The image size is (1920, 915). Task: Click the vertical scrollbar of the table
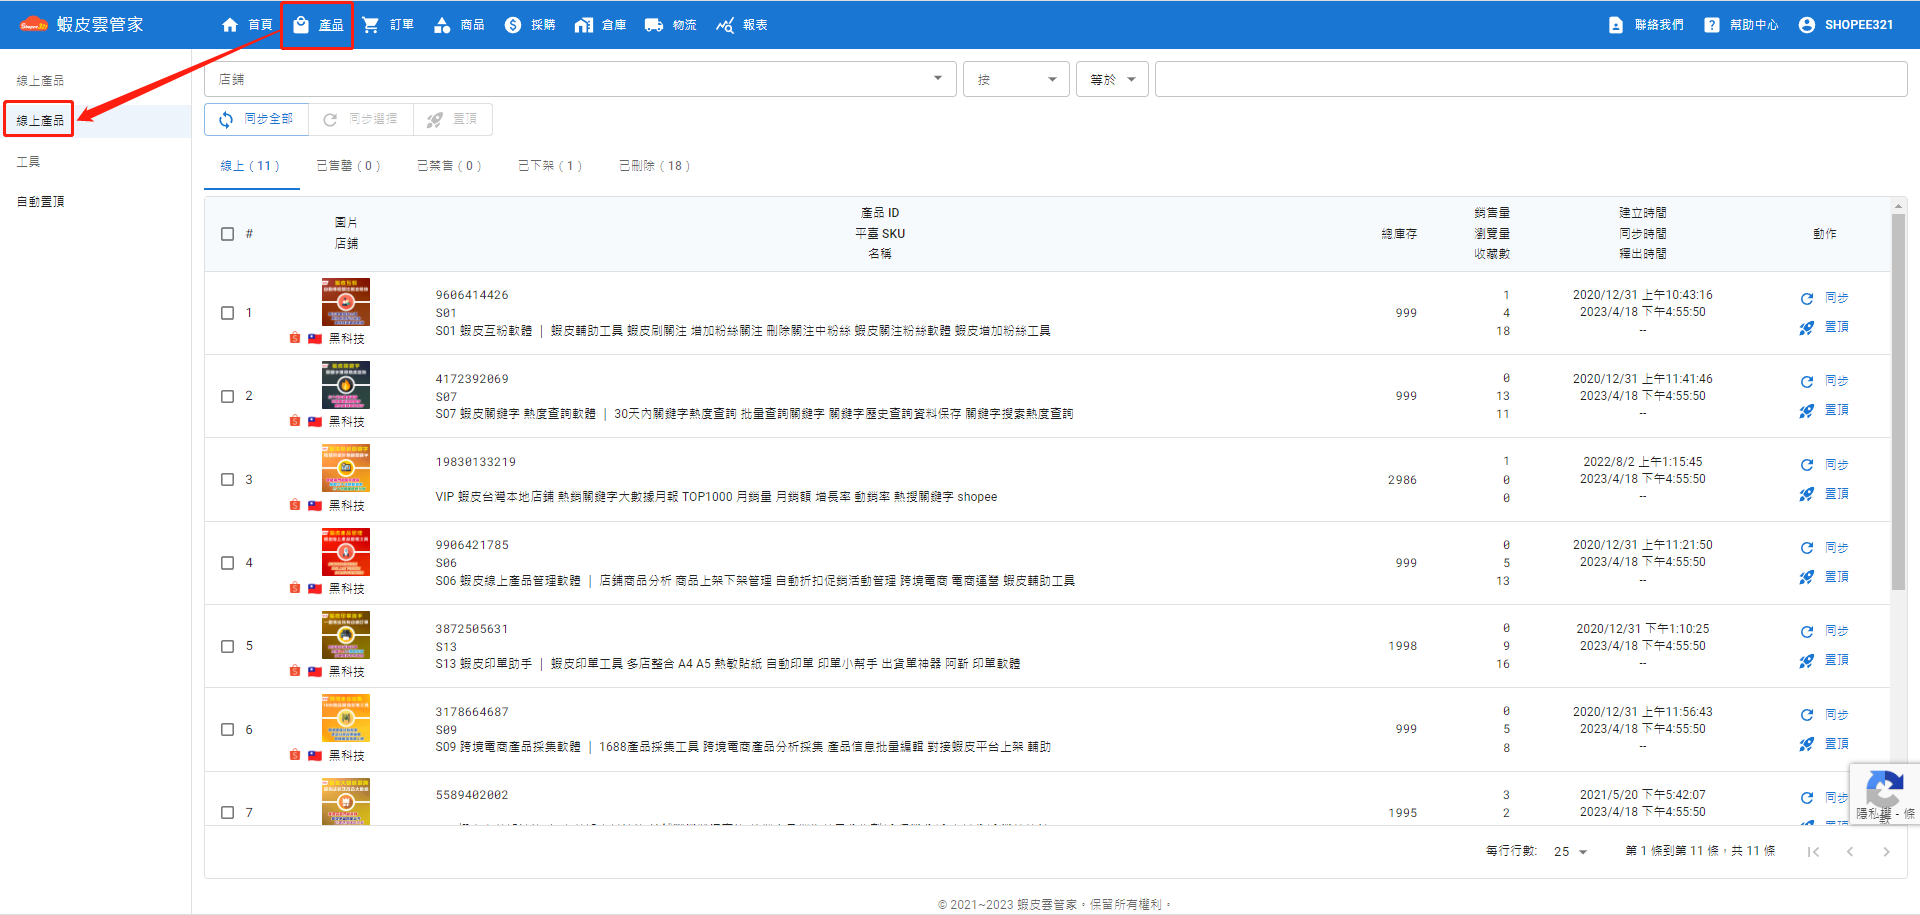(1898, 402)
